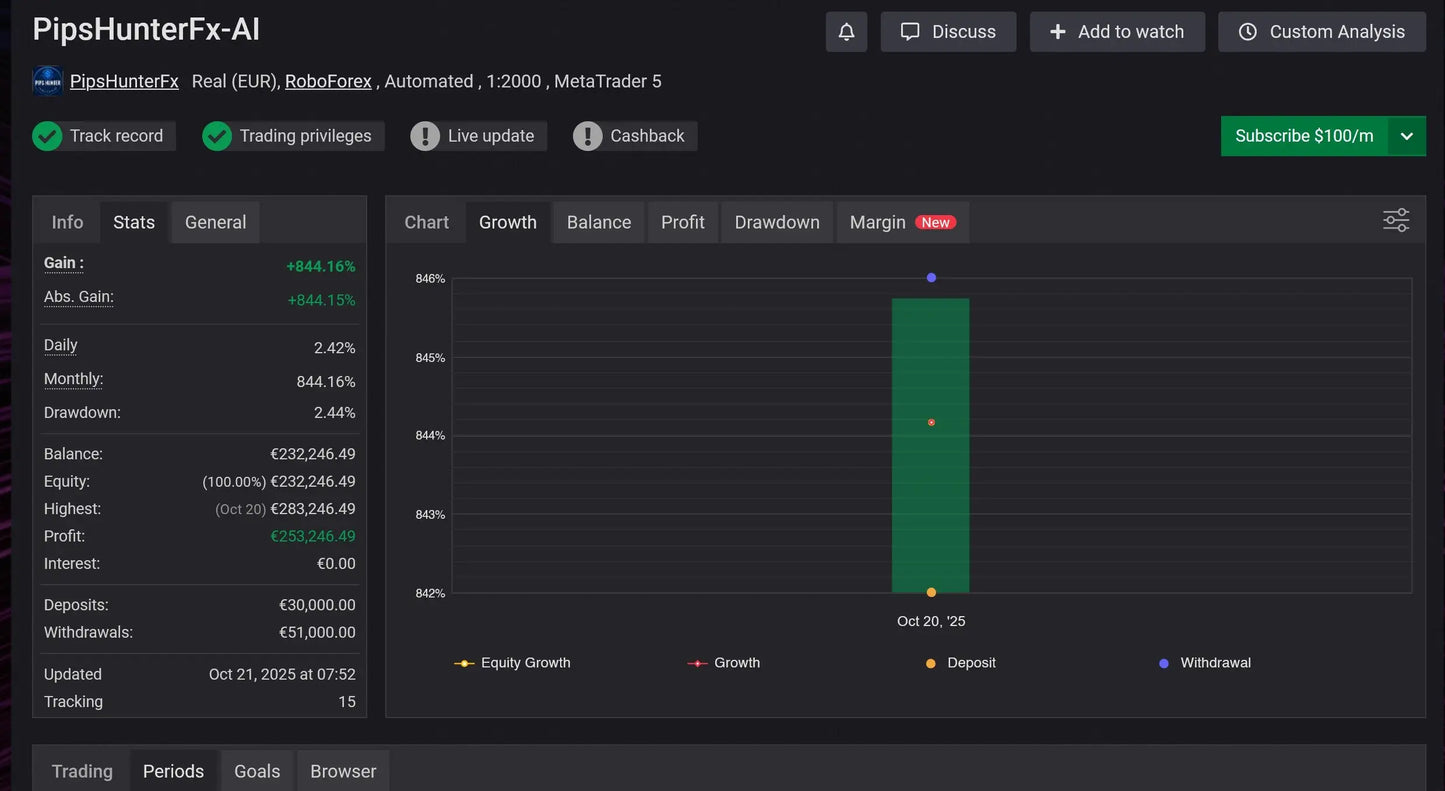1445x791 pixels.
Task: Click the Abs. Gain label
Action: point(79,297)
